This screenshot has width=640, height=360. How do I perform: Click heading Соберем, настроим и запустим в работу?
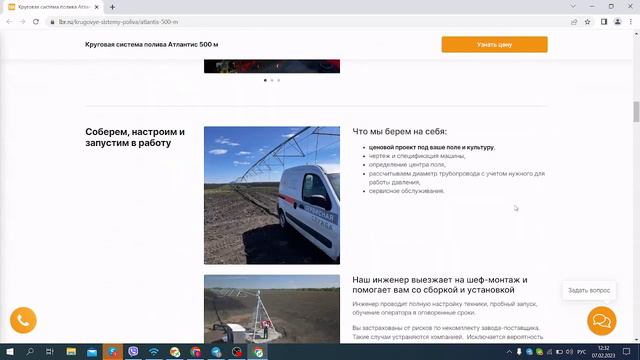[135, 137]
